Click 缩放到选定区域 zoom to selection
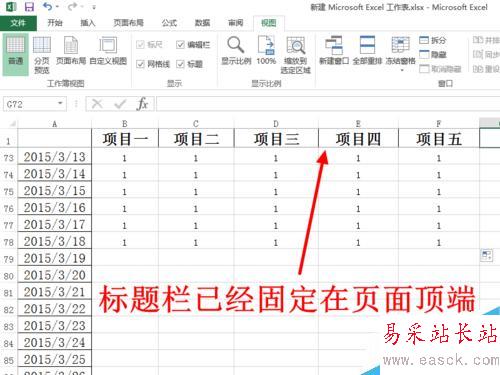The width and height of the screenshot is (500, 375). coord(296,55)
